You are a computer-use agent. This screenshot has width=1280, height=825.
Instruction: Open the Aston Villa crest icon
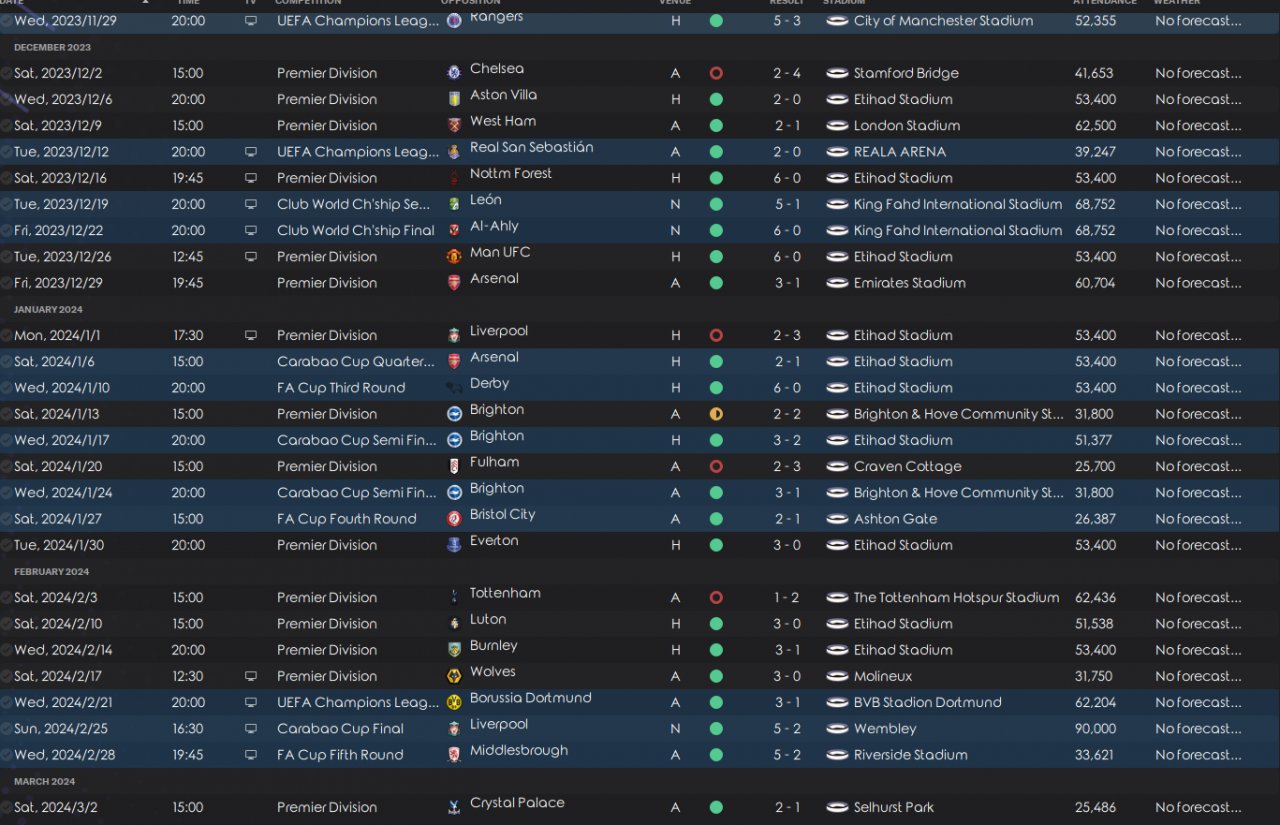(454, 99)
